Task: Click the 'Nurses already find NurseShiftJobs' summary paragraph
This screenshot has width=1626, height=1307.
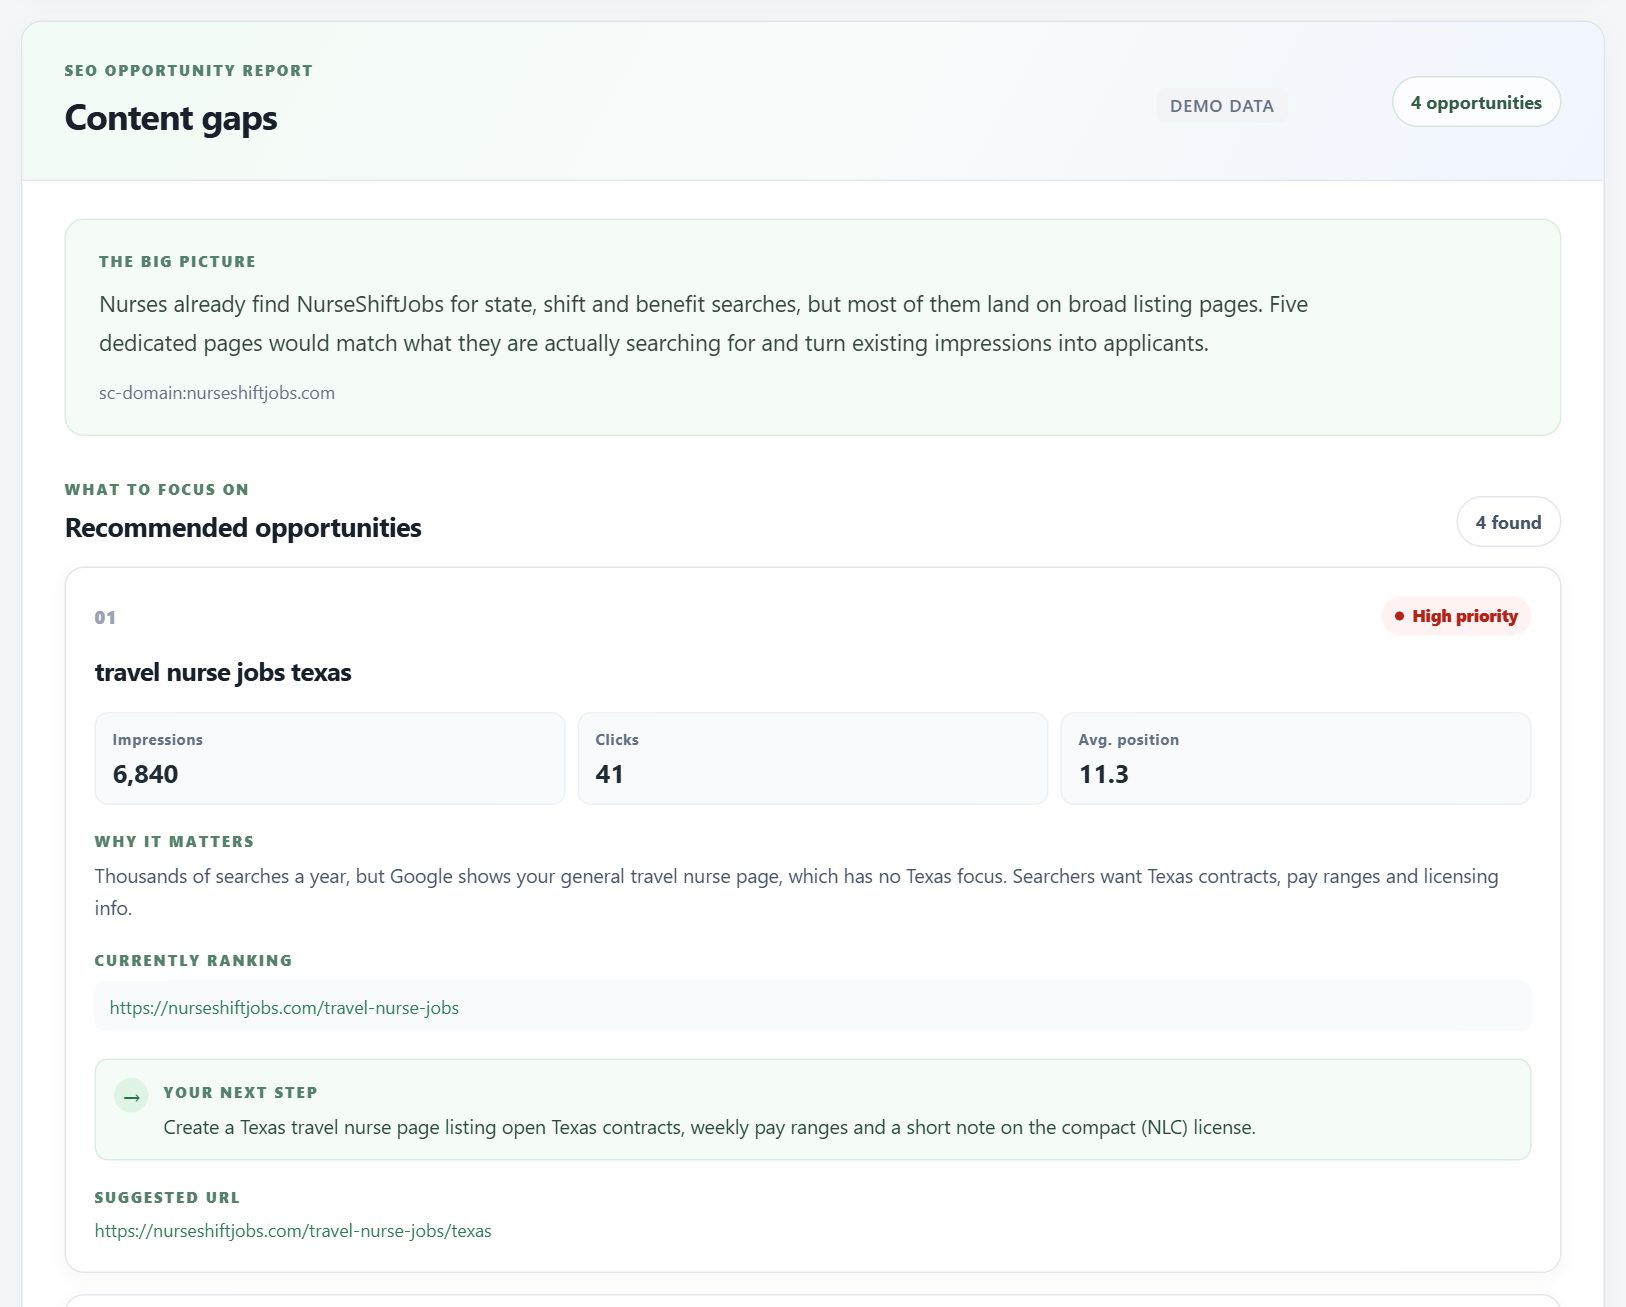Action: point(704,324)
